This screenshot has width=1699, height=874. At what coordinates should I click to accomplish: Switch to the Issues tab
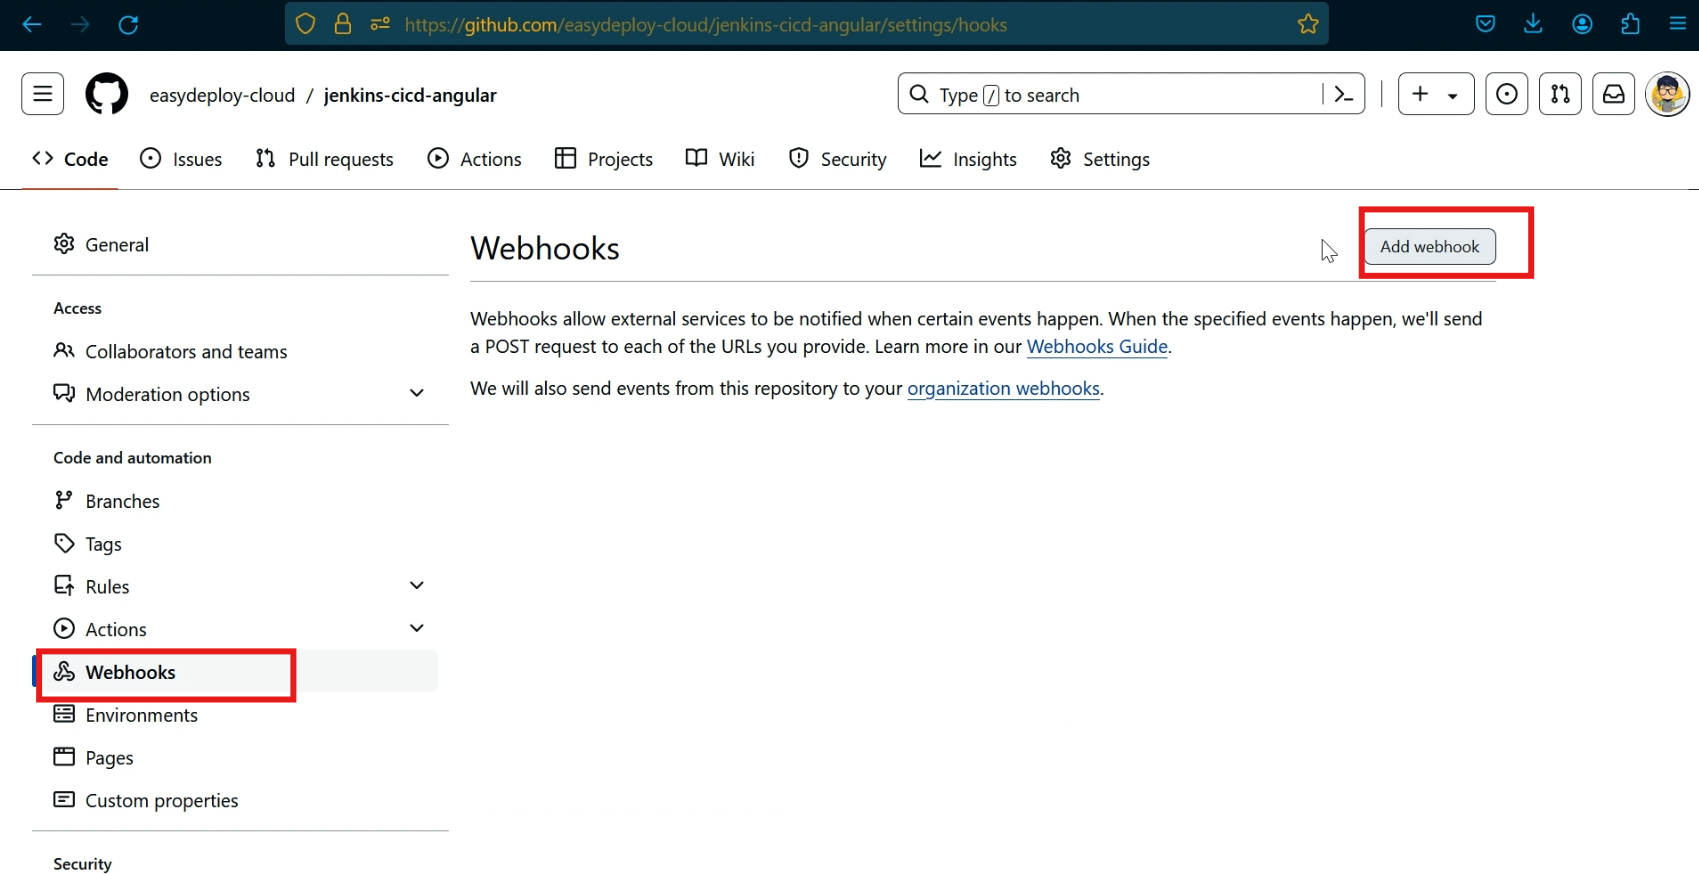pos(181,159)
